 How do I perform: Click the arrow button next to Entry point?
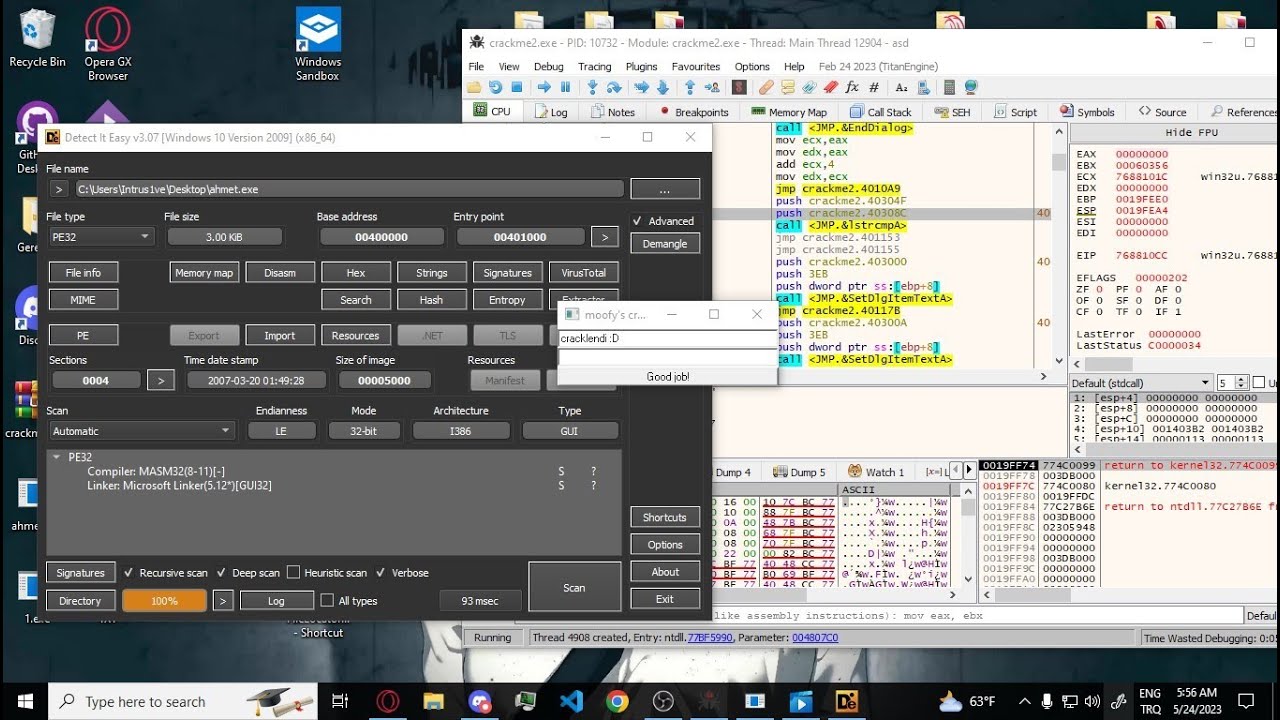[x=604, y=237]
